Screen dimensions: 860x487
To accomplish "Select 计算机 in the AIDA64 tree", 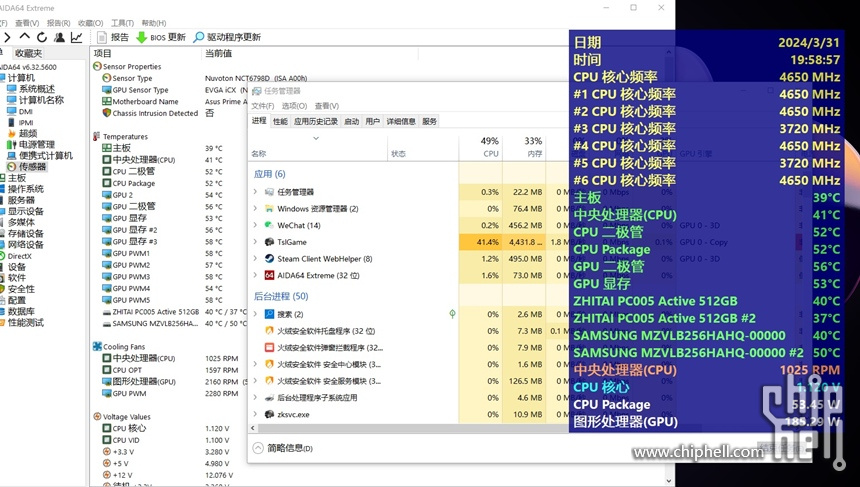I will coord(21,78).
